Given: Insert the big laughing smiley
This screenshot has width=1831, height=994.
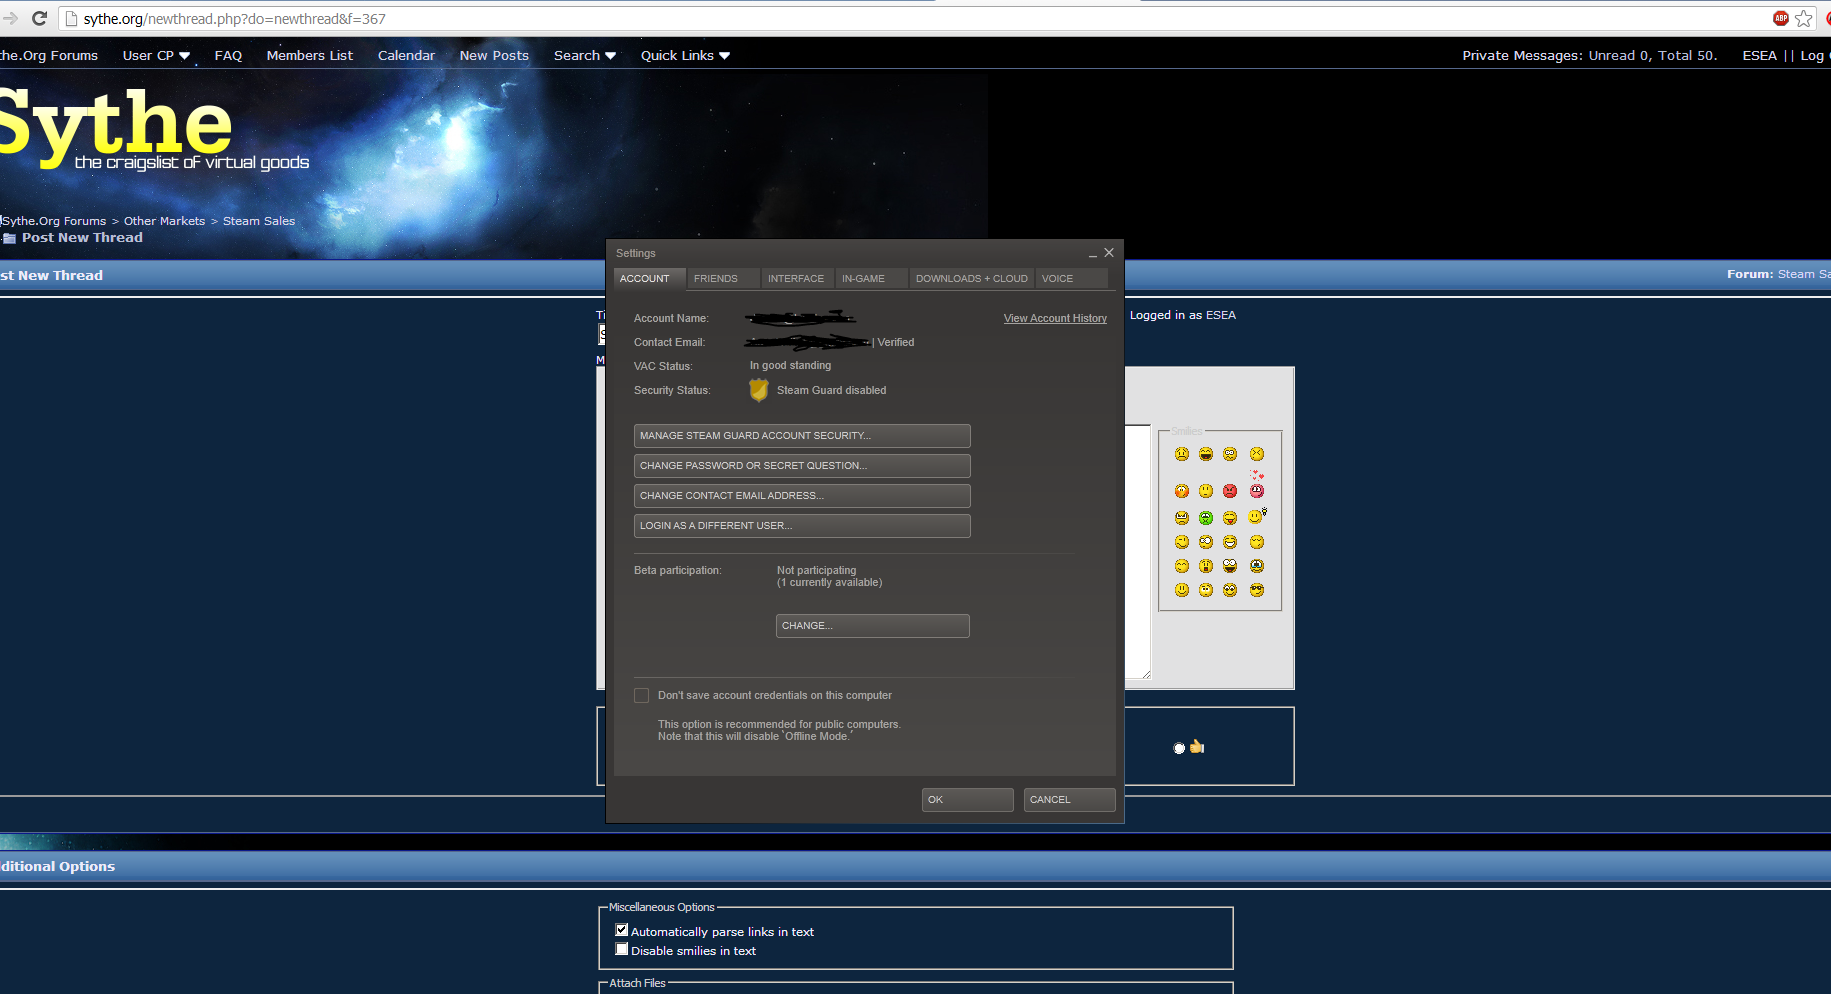Looking at the screenshot, I should (1206, 454).
